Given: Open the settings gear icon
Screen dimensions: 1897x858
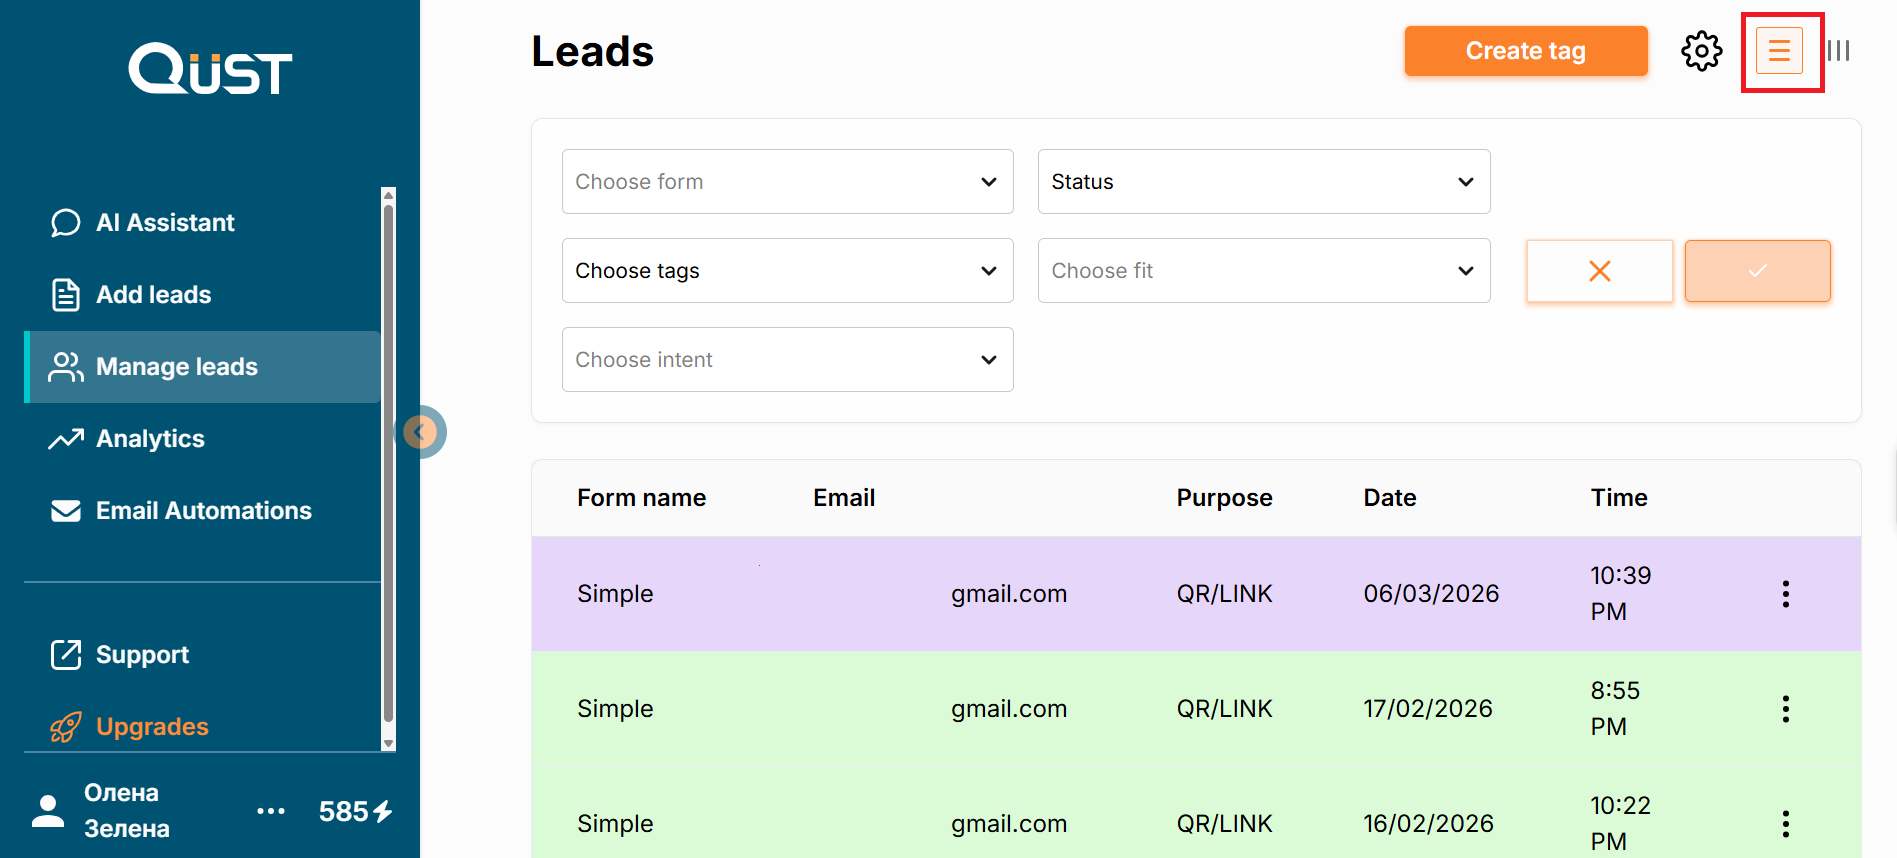Looking at the screenshot, I should pos(1701,51).
